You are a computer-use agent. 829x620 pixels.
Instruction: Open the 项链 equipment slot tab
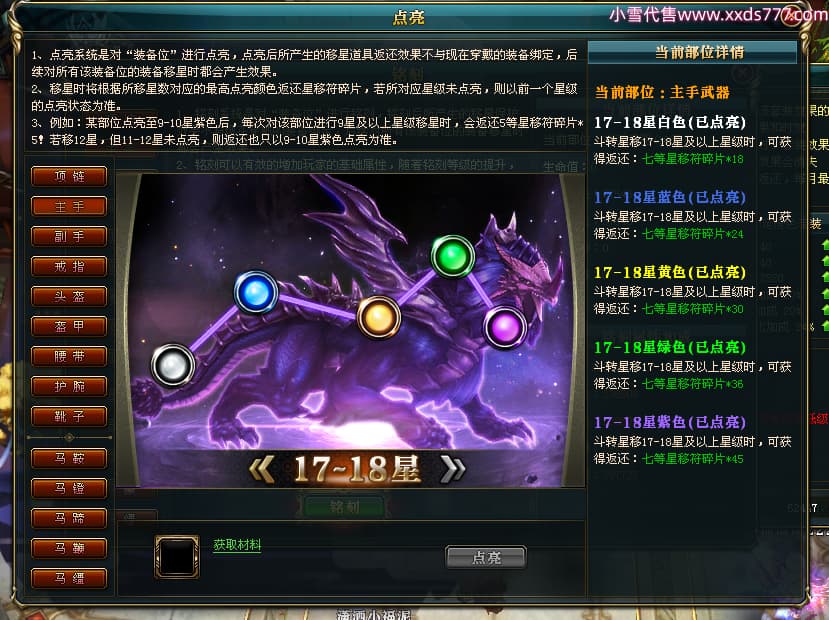69,177
